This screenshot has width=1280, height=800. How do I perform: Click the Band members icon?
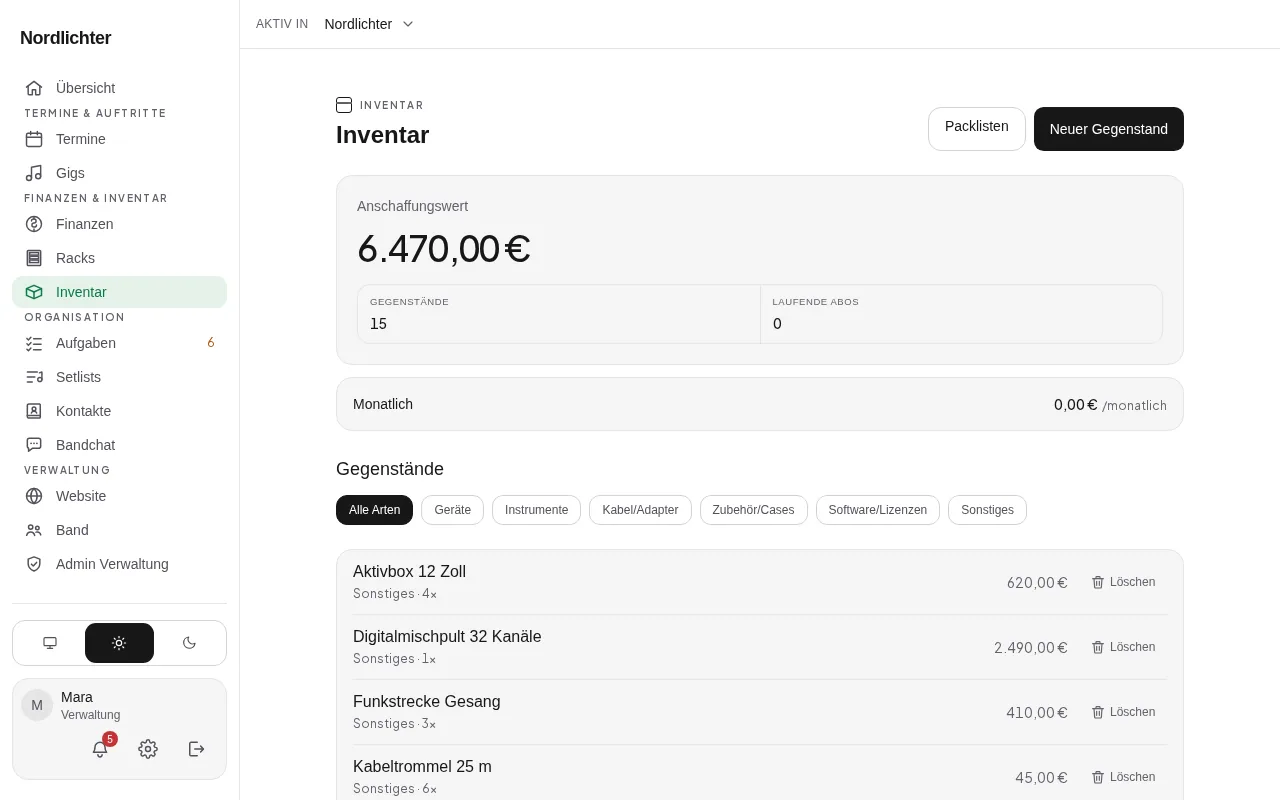[x=34, y=530]
